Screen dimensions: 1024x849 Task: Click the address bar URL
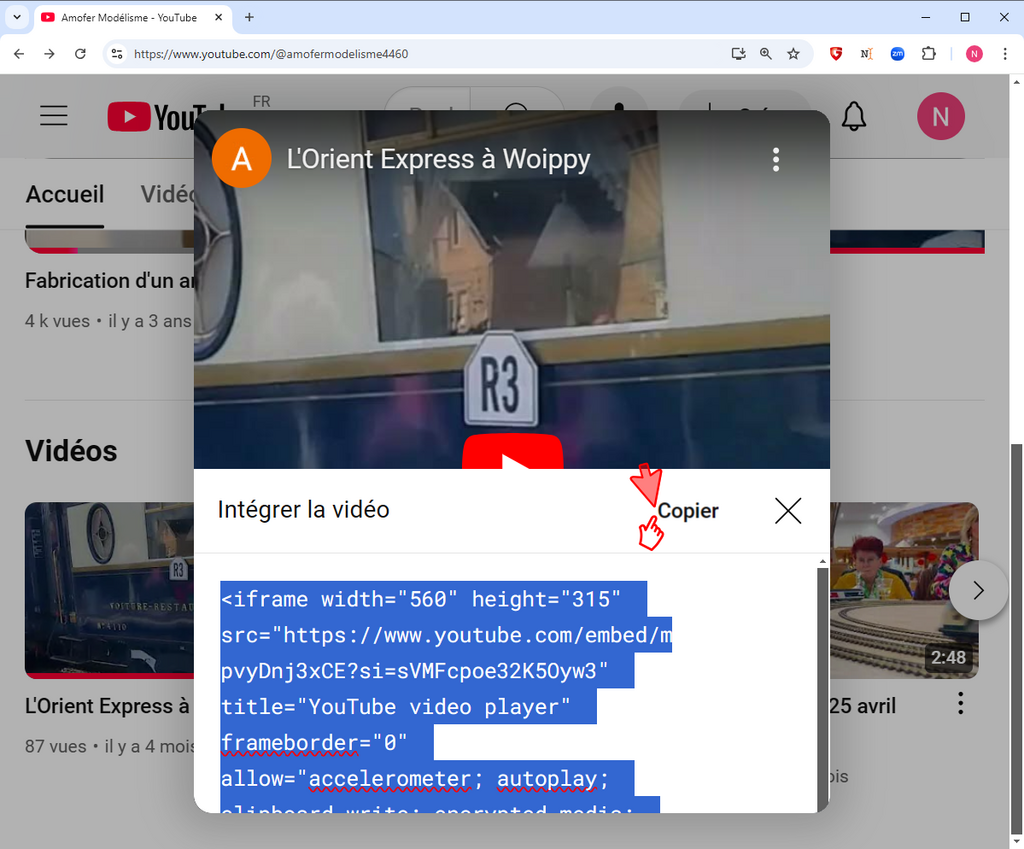point(271,54)
